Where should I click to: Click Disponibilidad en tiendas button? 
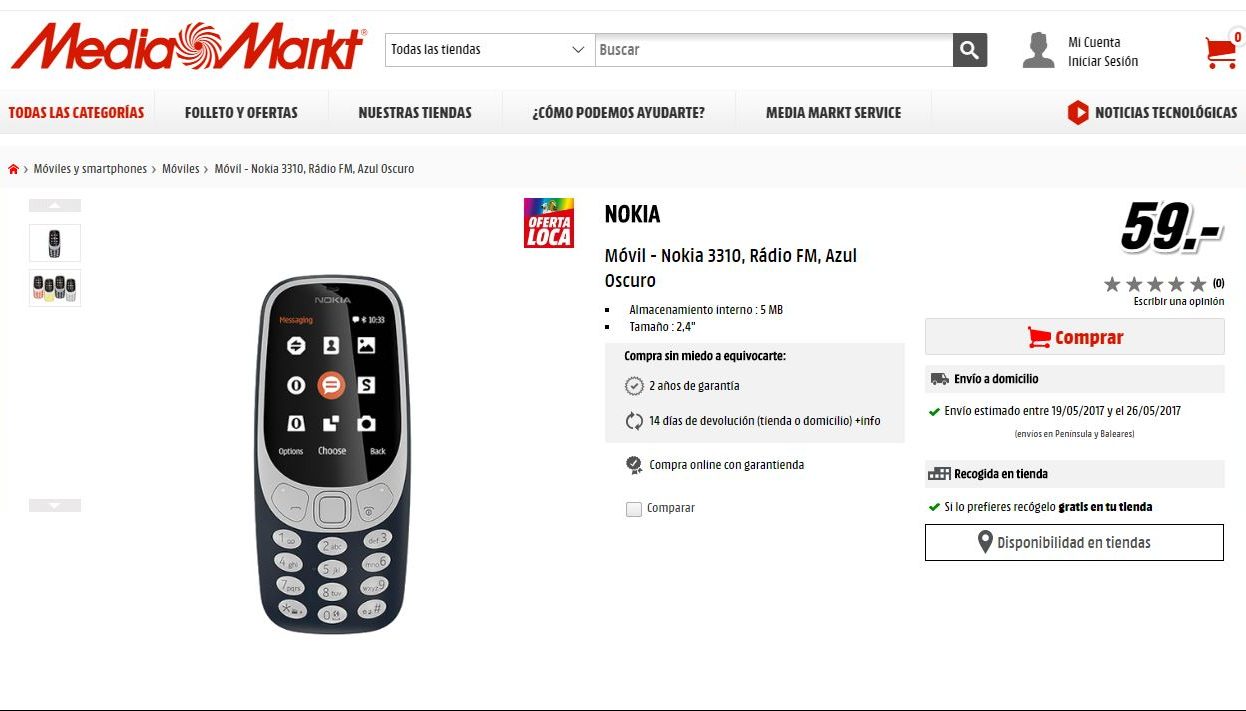coord(1074,543)
